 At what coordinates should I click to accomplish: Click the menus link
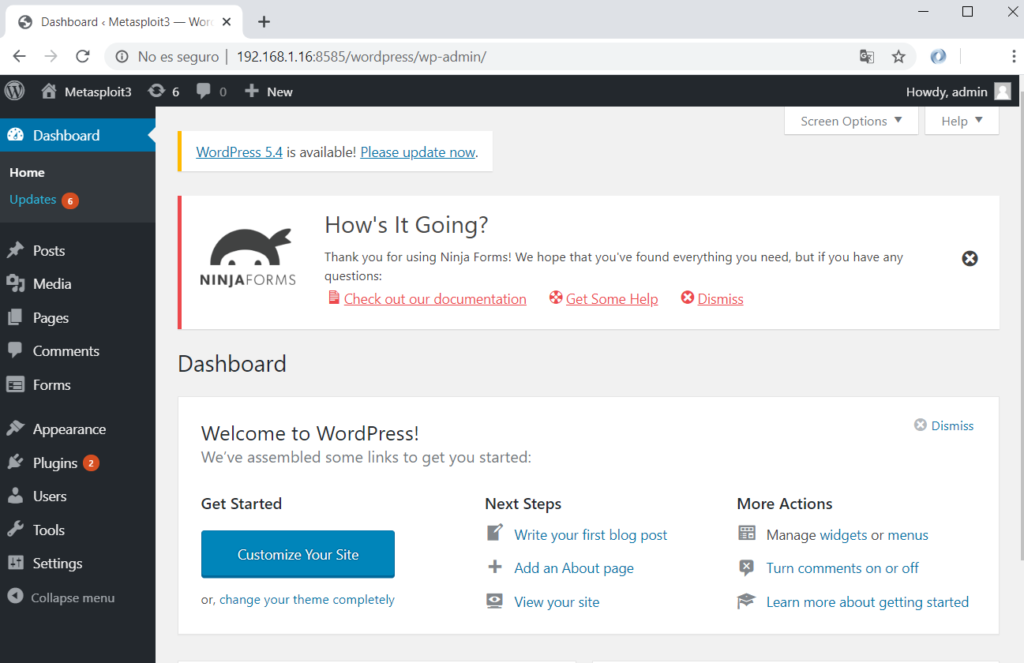[x=908, y=535]
